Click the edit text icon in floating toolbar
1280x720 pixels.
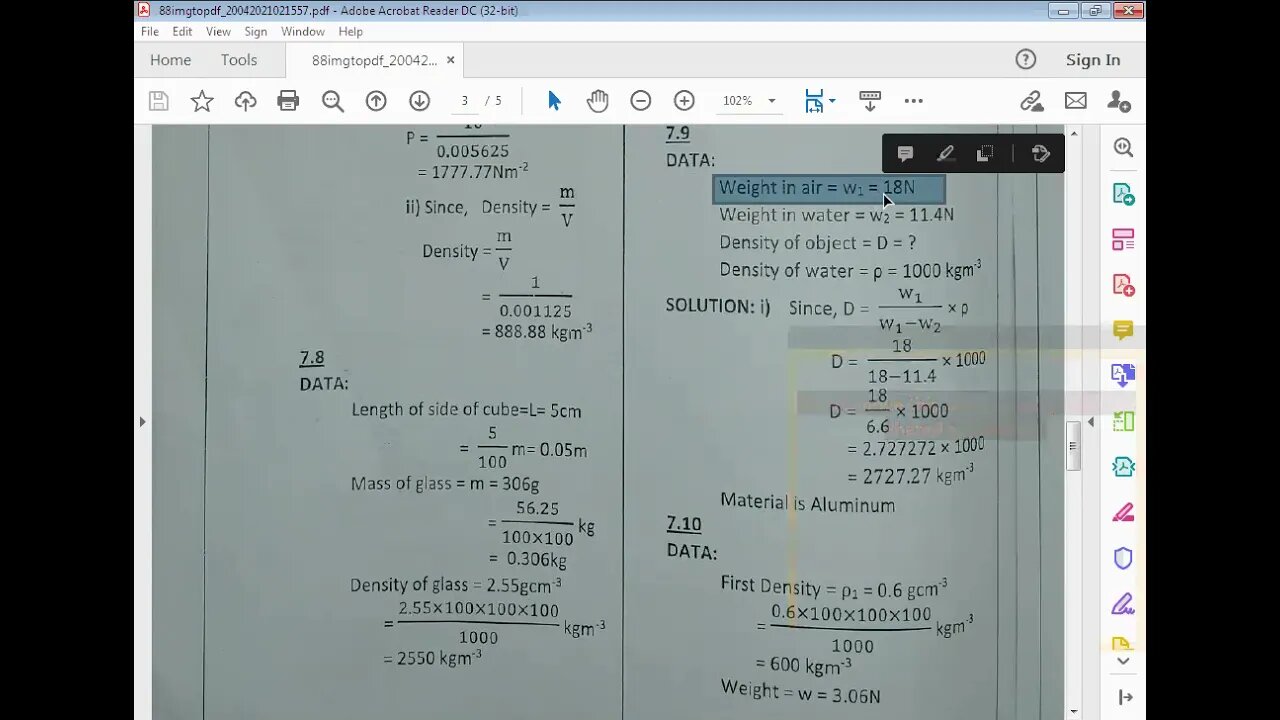pyautogui.click(x=1040, y=153)
